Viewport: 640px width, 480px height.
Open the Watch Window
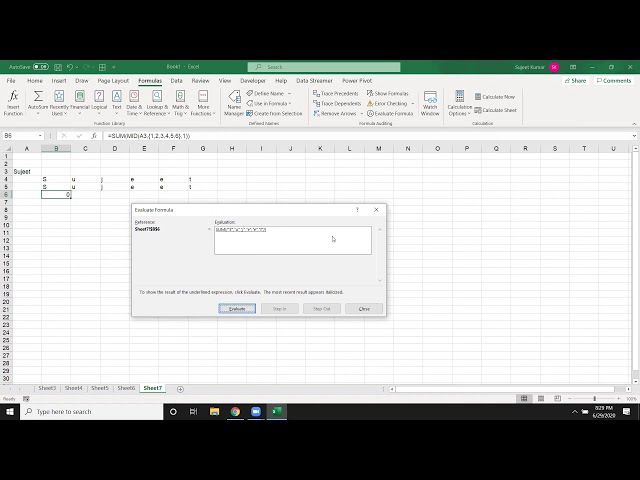430,103
